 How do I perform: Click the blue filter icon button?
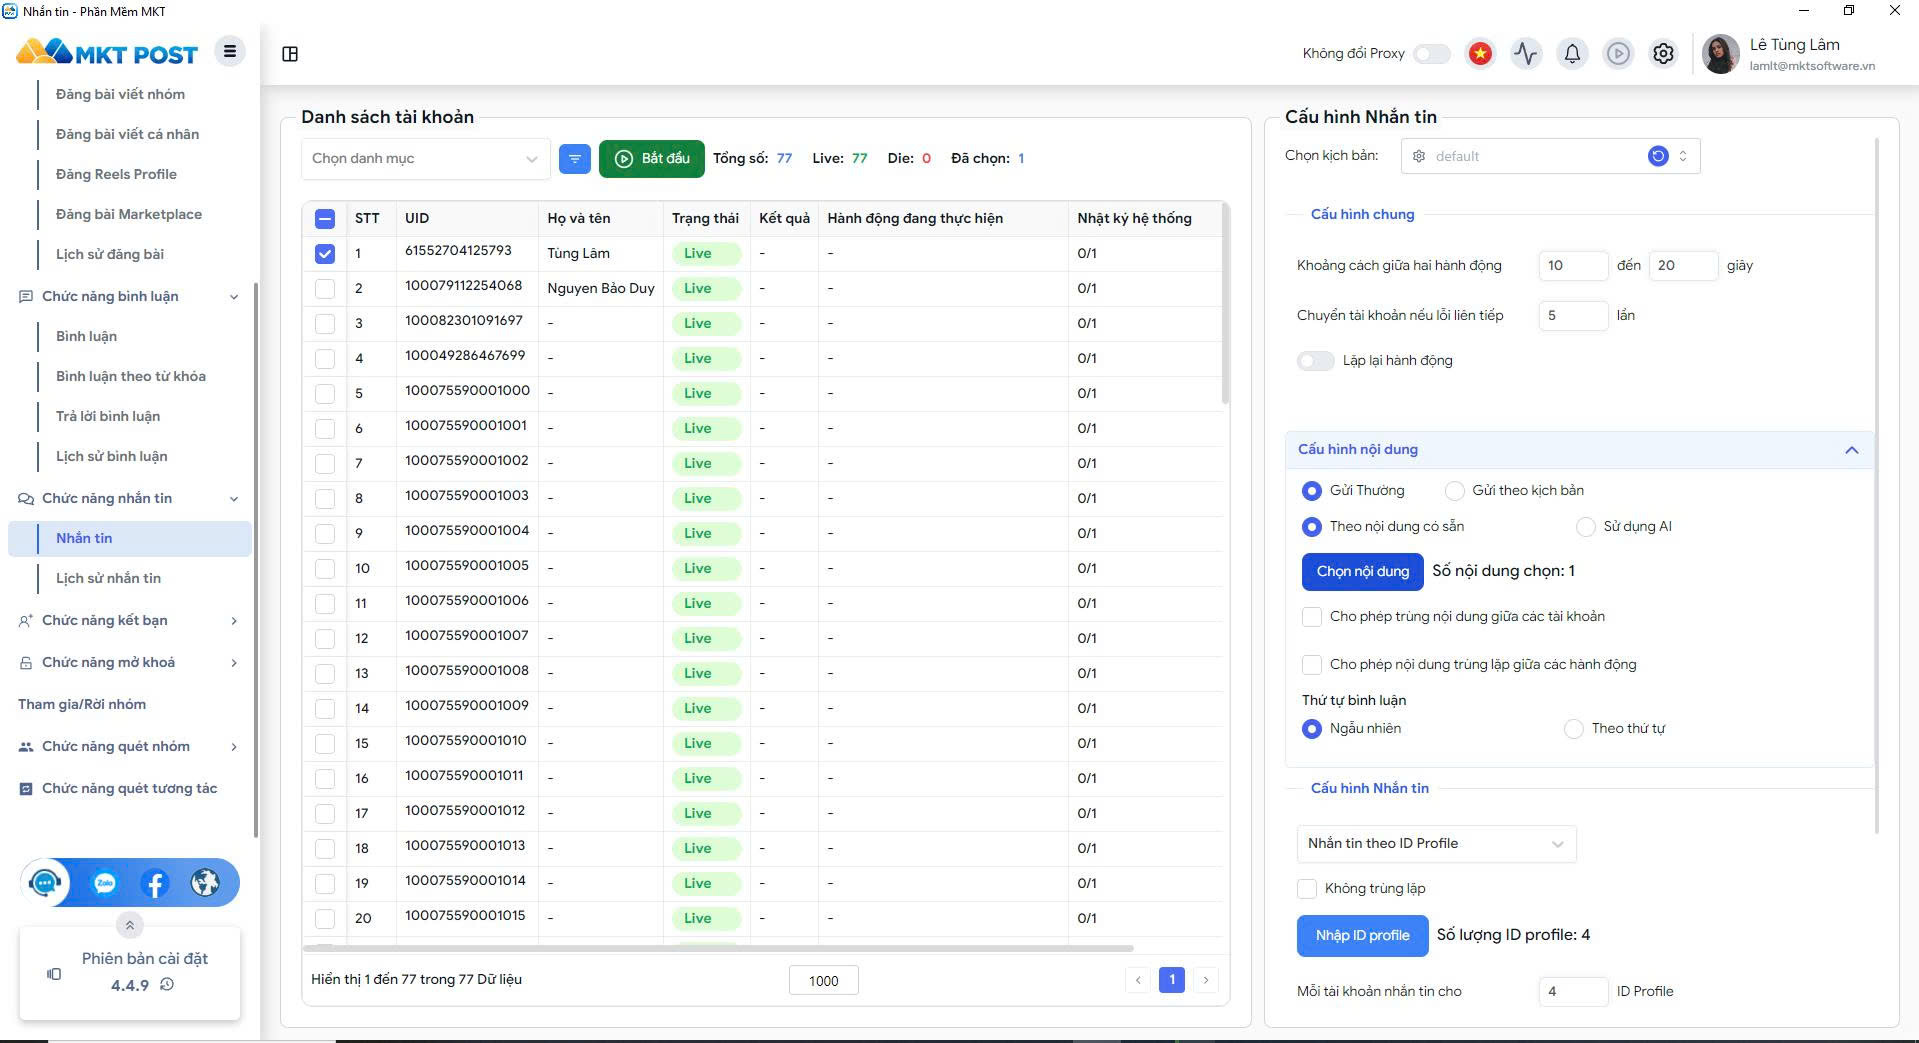tap(575, 158)
